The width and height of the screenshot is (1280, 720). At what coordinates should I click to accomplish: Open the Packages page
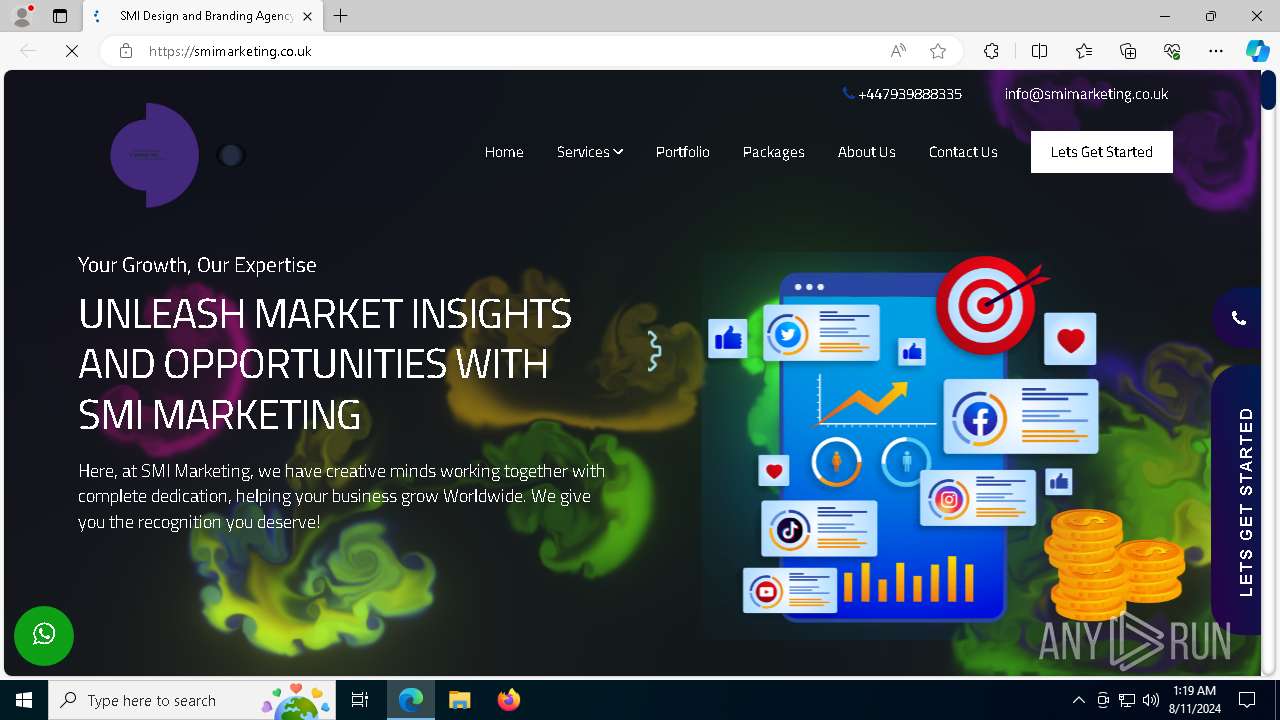[774, 152]
